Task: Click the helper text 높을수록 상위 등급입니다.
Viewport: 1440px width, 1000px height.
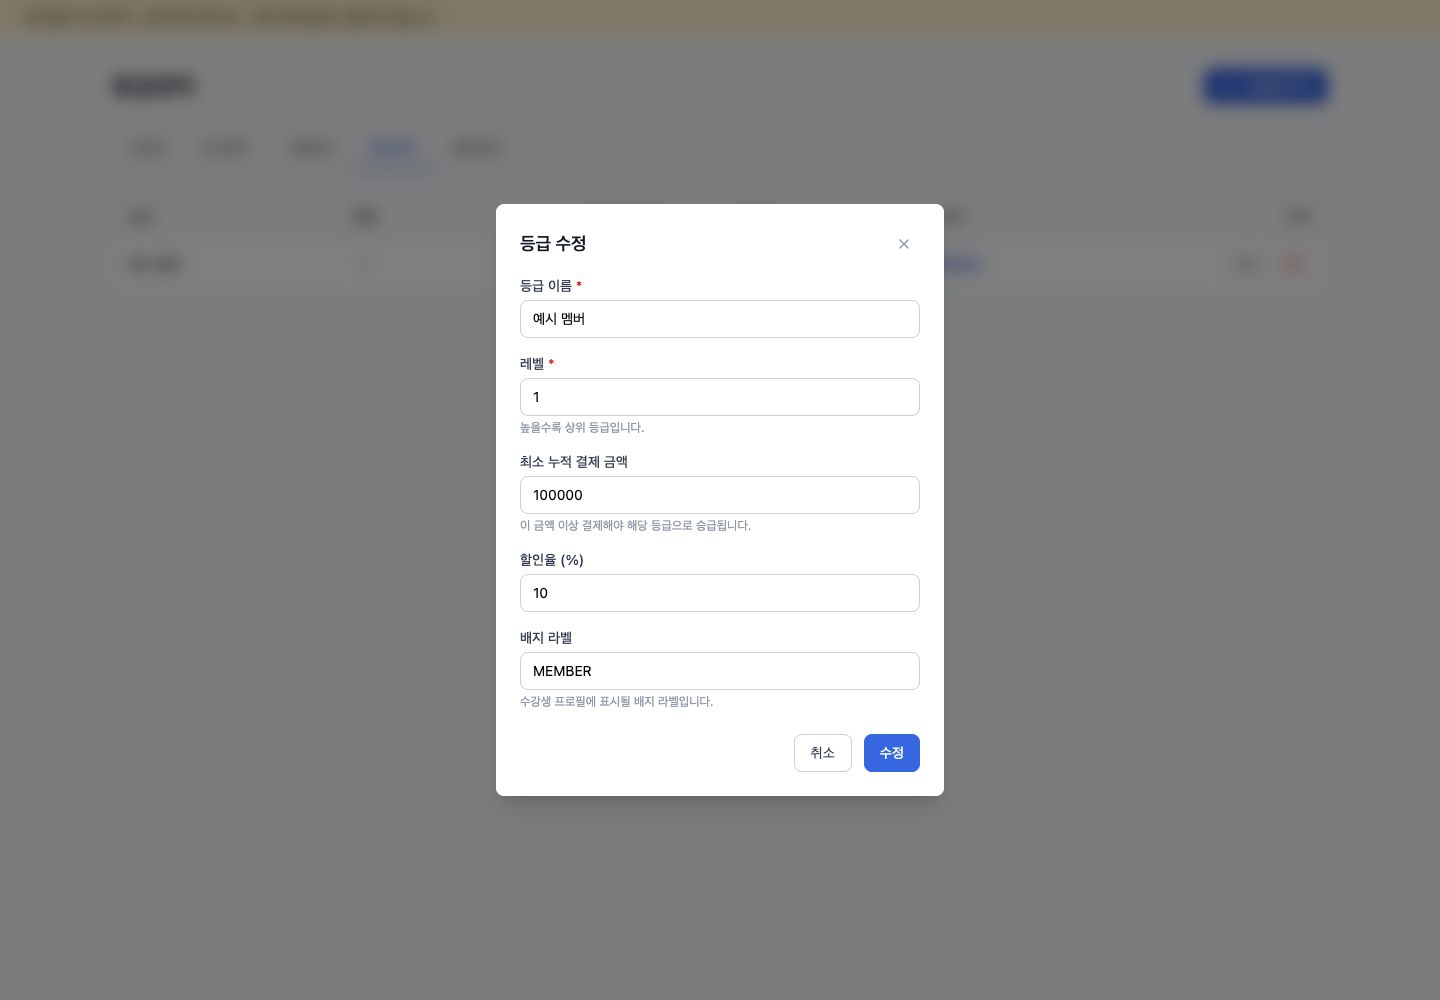Action: tap(582, 428)
